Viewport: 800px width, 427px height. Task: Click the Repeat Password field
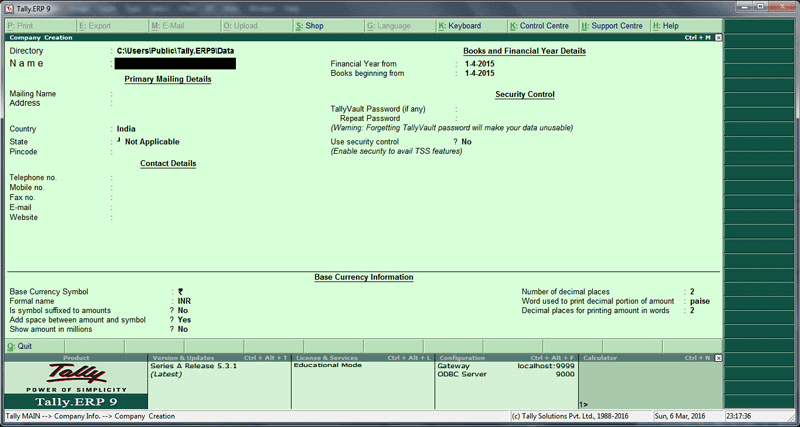[x=510, y=118]
